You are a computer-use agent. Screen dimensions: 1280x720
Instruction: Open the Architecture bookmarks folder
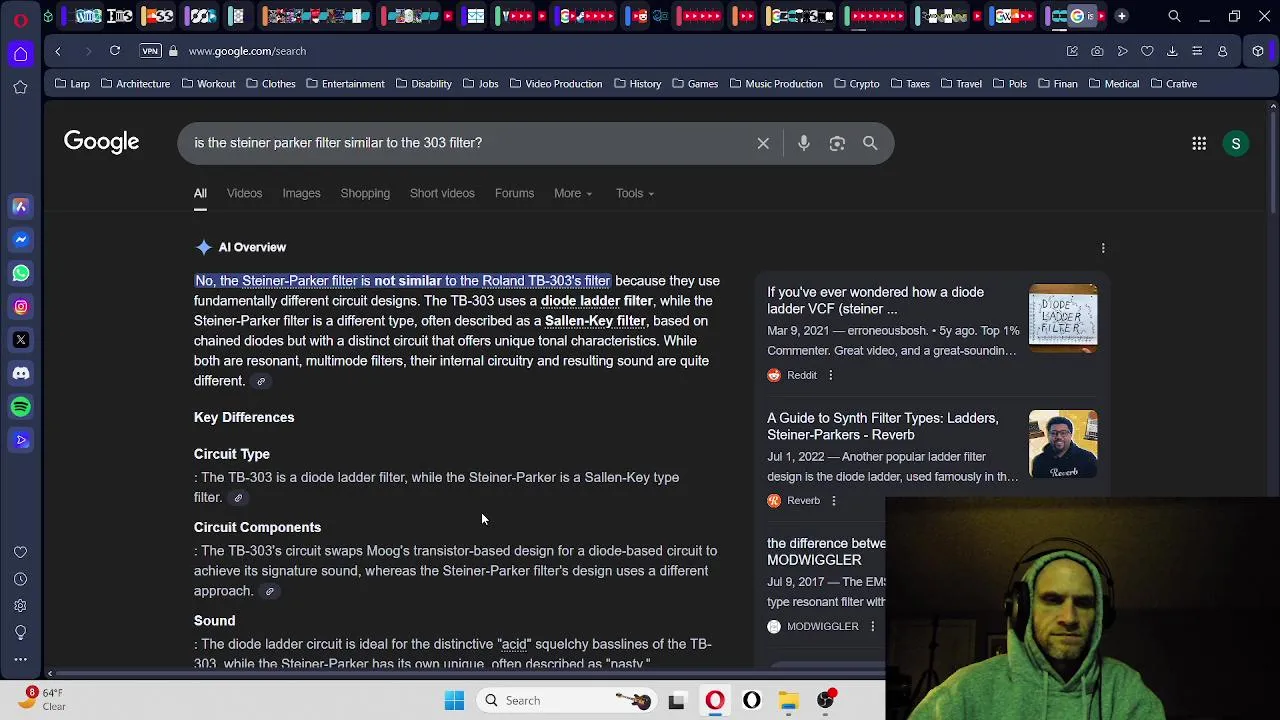click(135, 84)
